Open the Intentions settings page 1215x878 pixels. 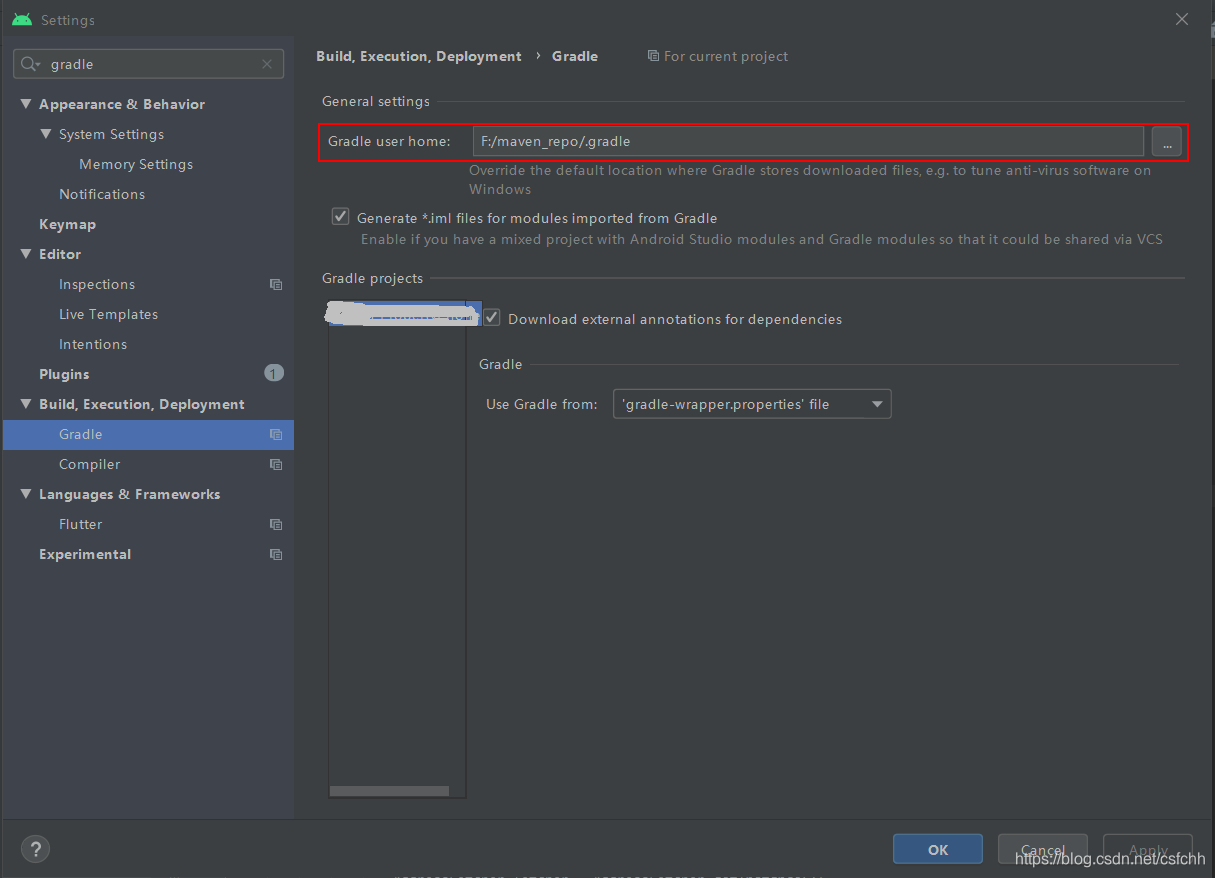[x=93, y=344]
